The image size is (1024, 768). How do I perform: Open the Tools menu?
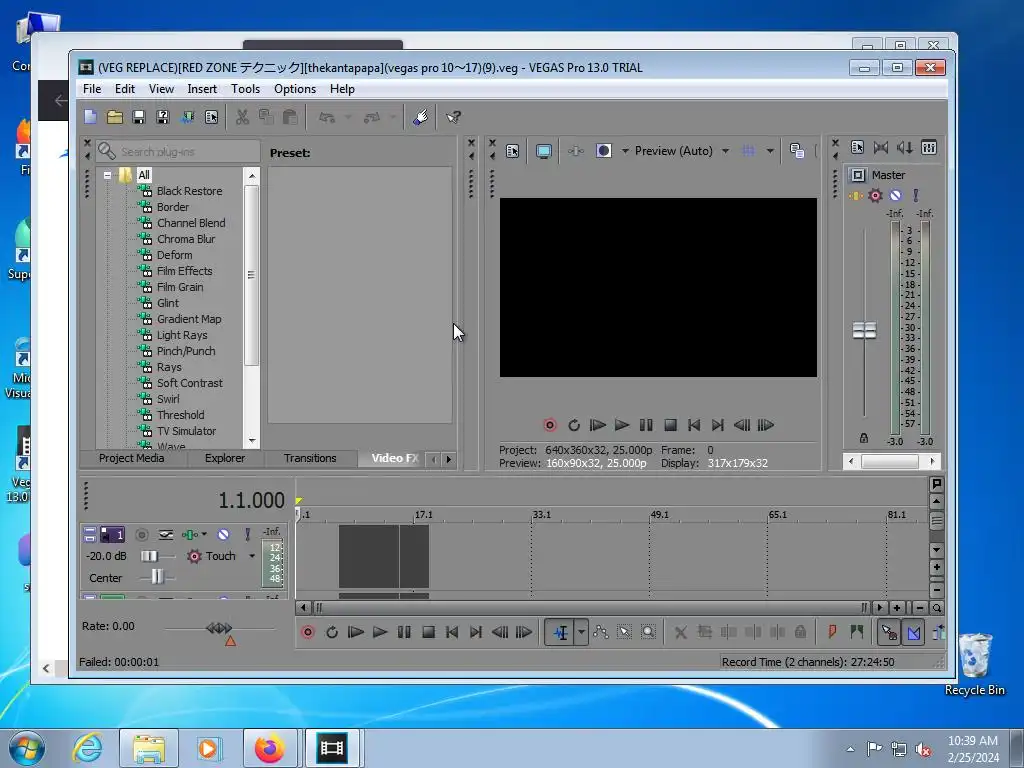point(246,89)
